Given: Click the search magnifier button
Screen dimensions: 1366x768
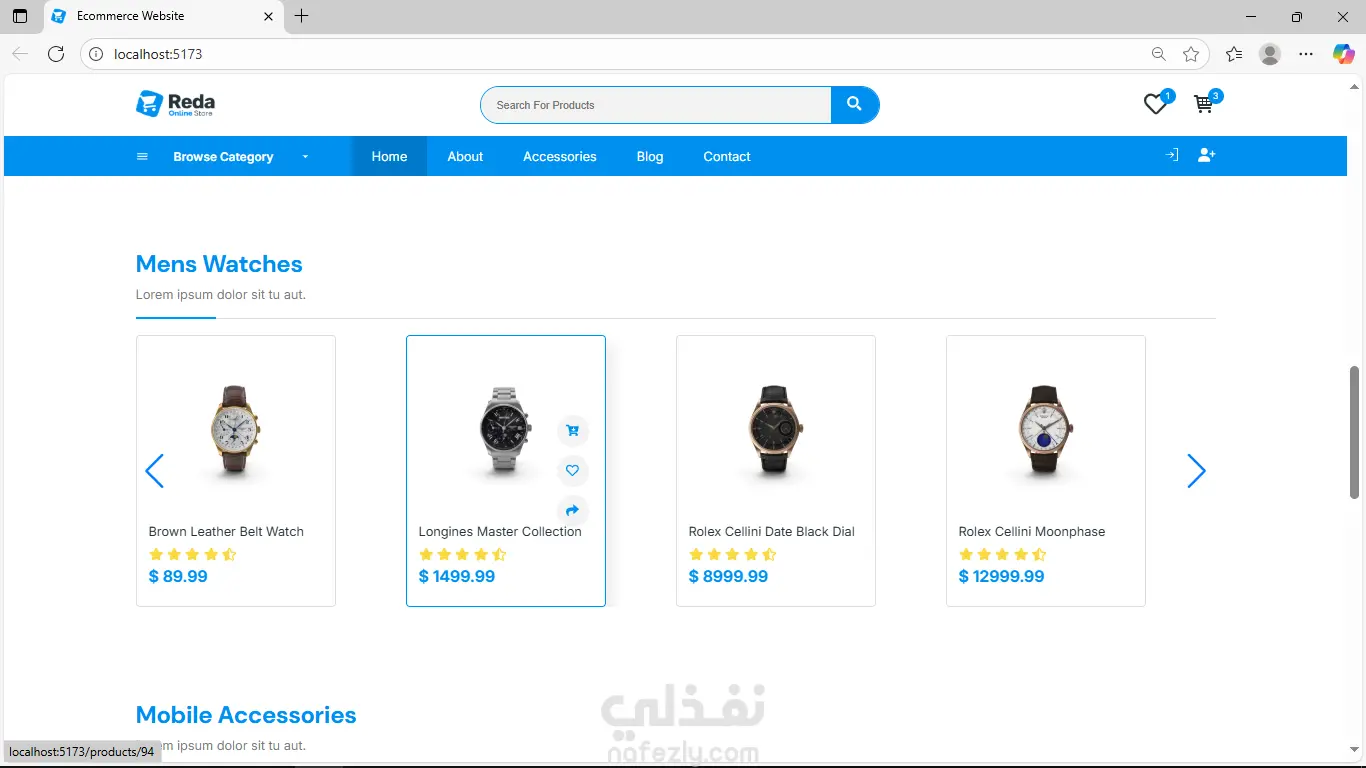Looking at the screenshot, I should (854, 105).
